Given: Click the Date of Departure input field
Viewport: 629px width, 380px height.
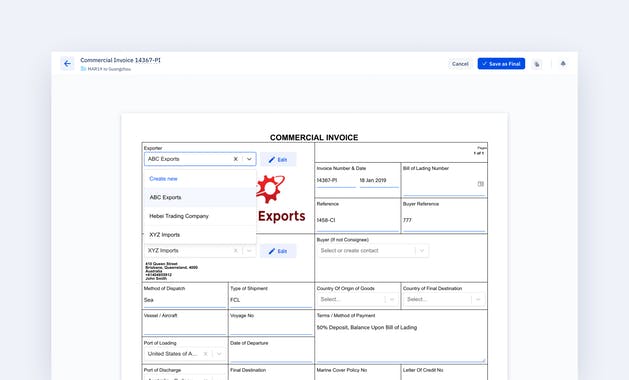Looking at the screenshot, I should pos(271,355).
